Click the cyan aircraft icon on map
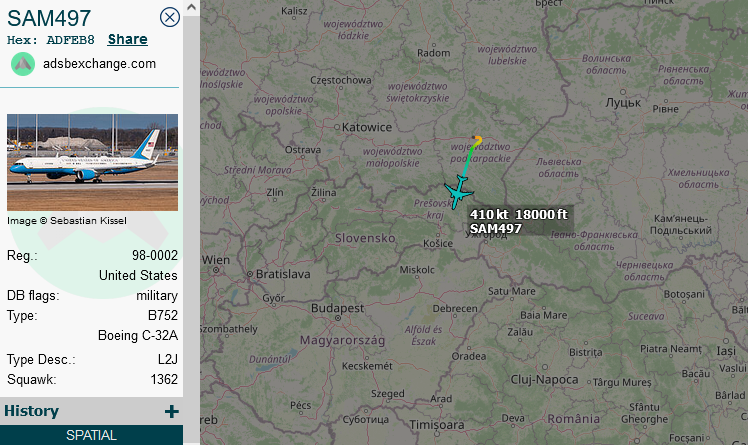This screenshot has height=445, width=748. coord(458,192)
